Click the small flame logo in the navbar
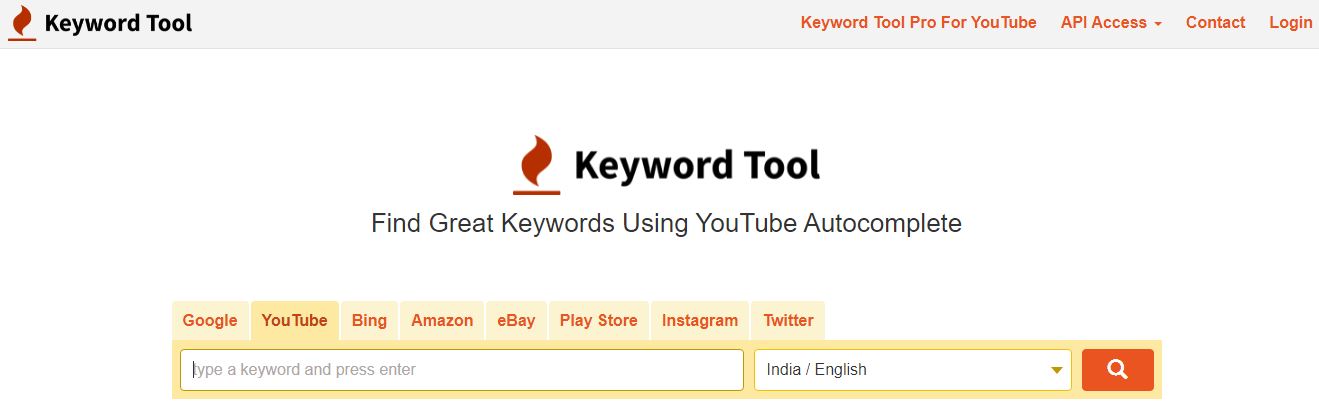The image size is (1319, 403). point(21,23)
